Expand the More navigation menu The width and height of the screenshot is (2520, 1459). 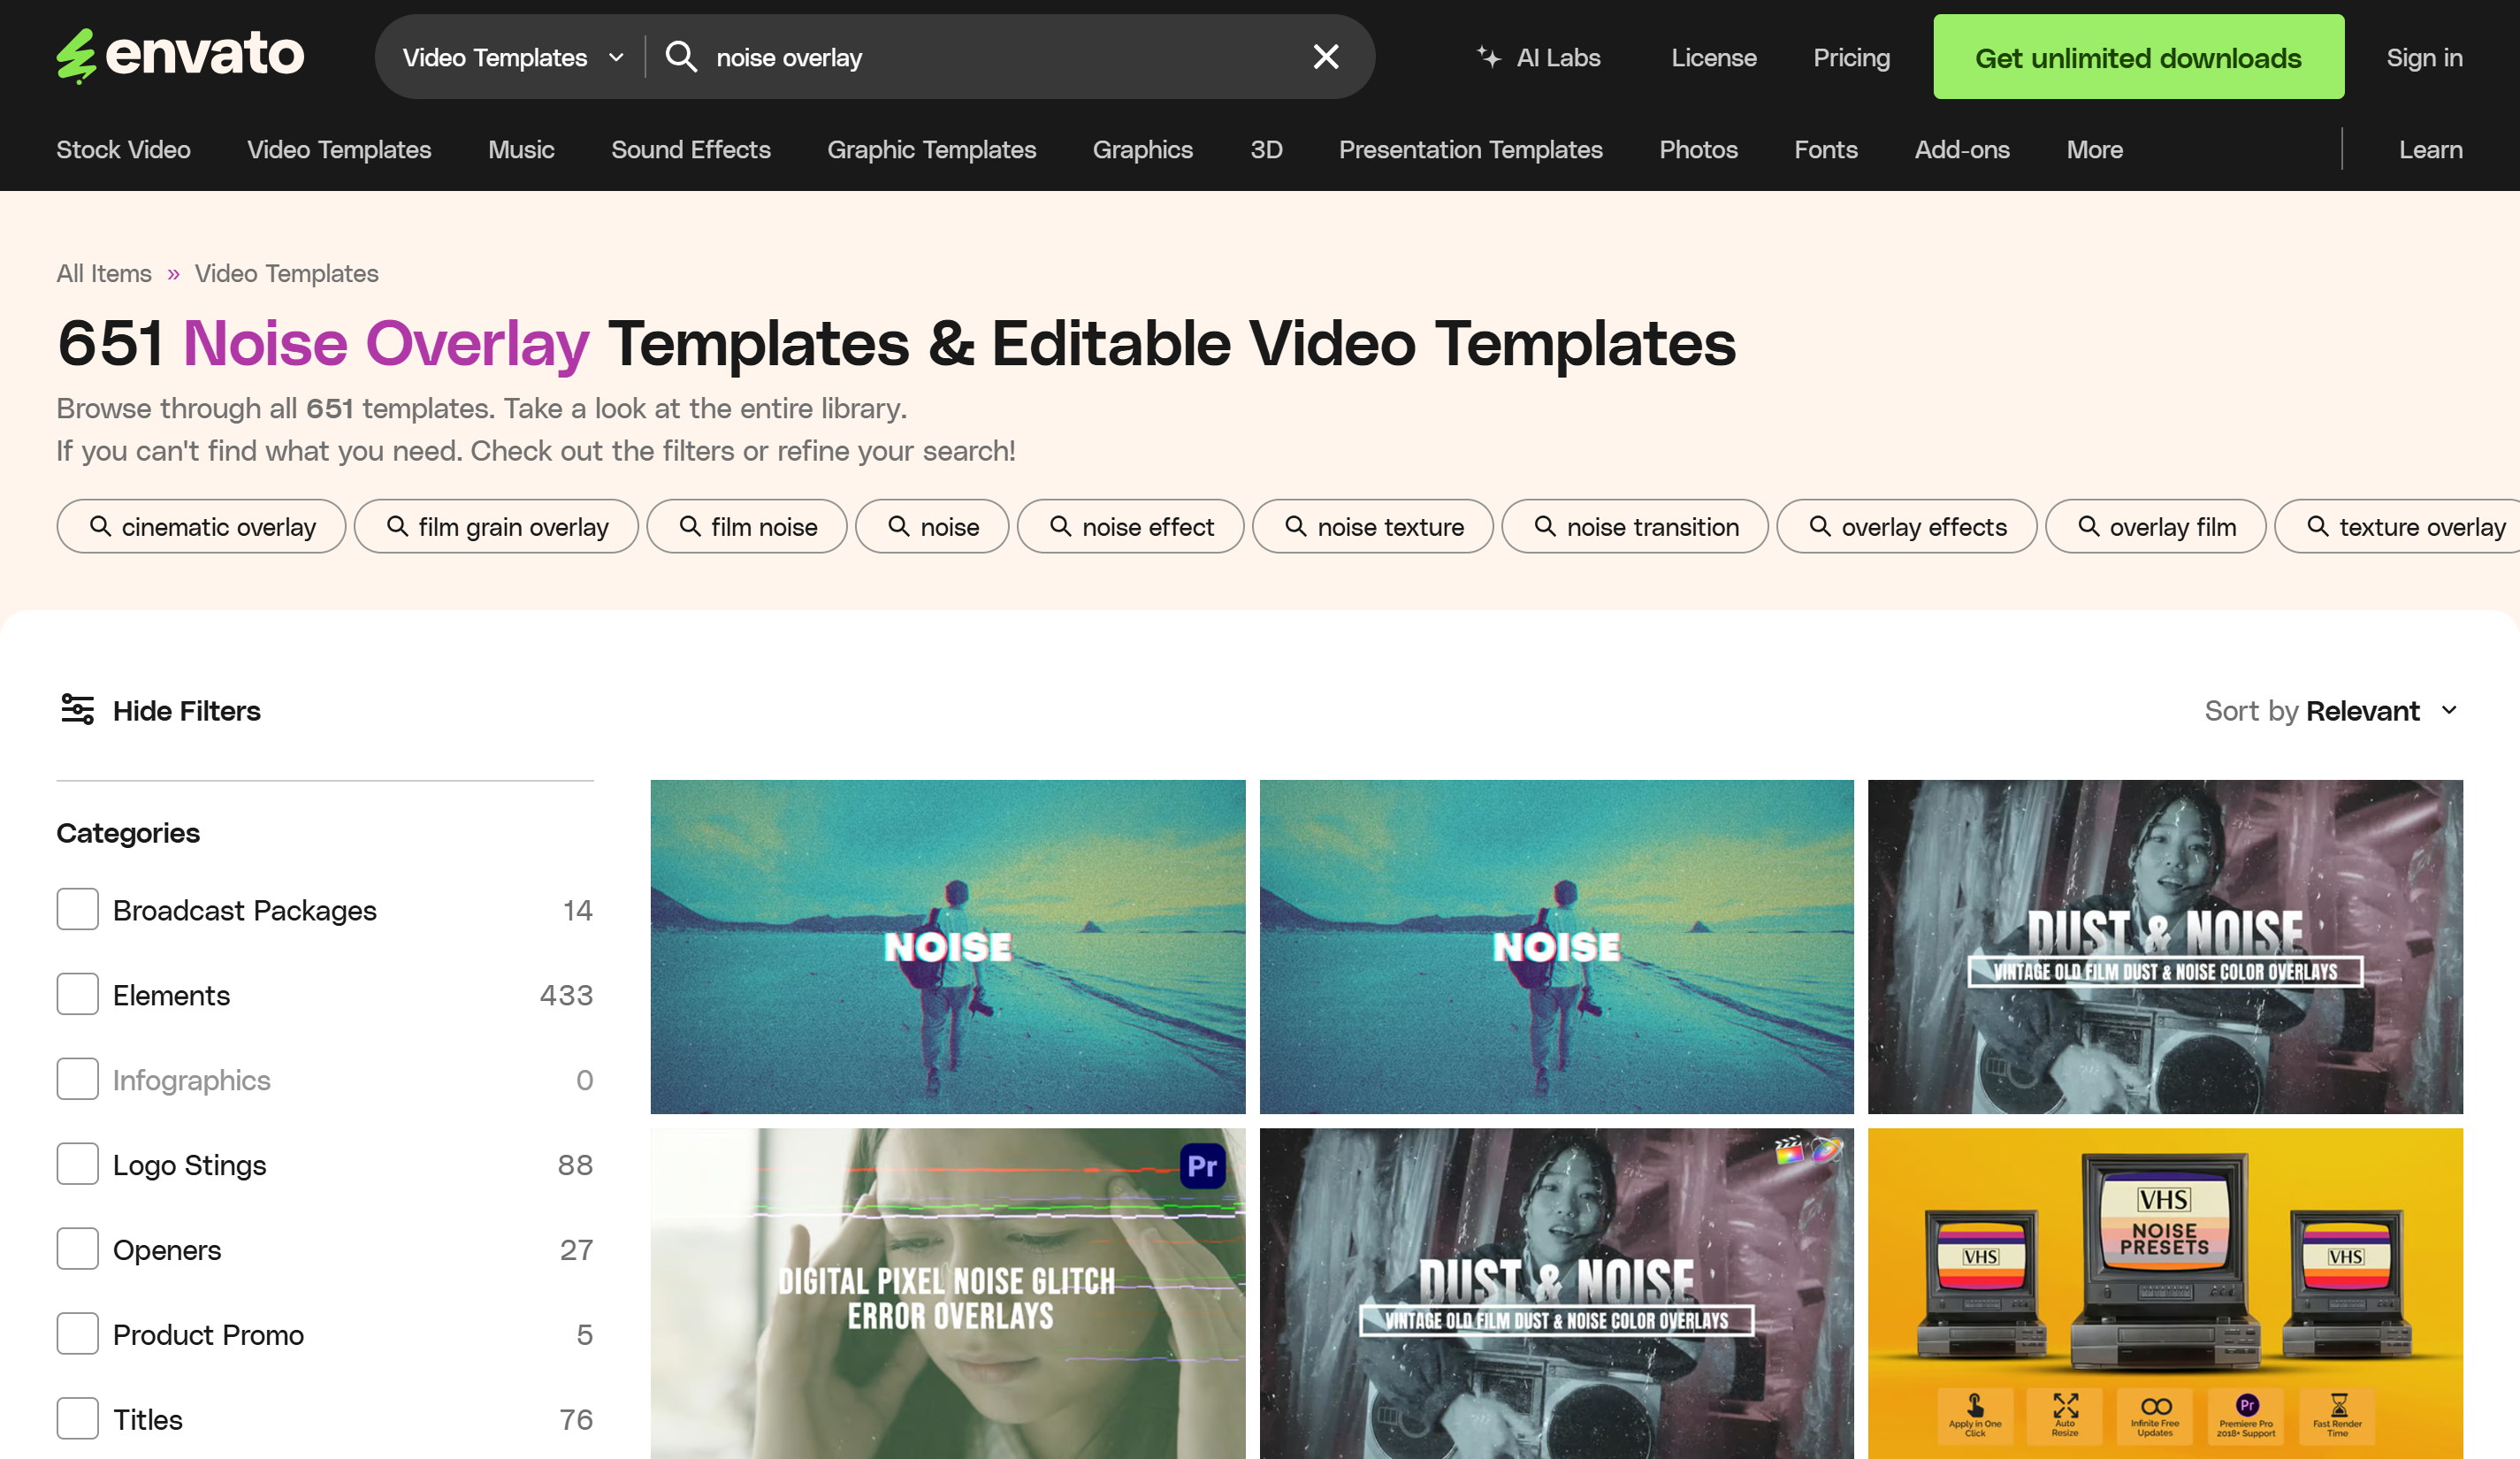(2094, 150)
